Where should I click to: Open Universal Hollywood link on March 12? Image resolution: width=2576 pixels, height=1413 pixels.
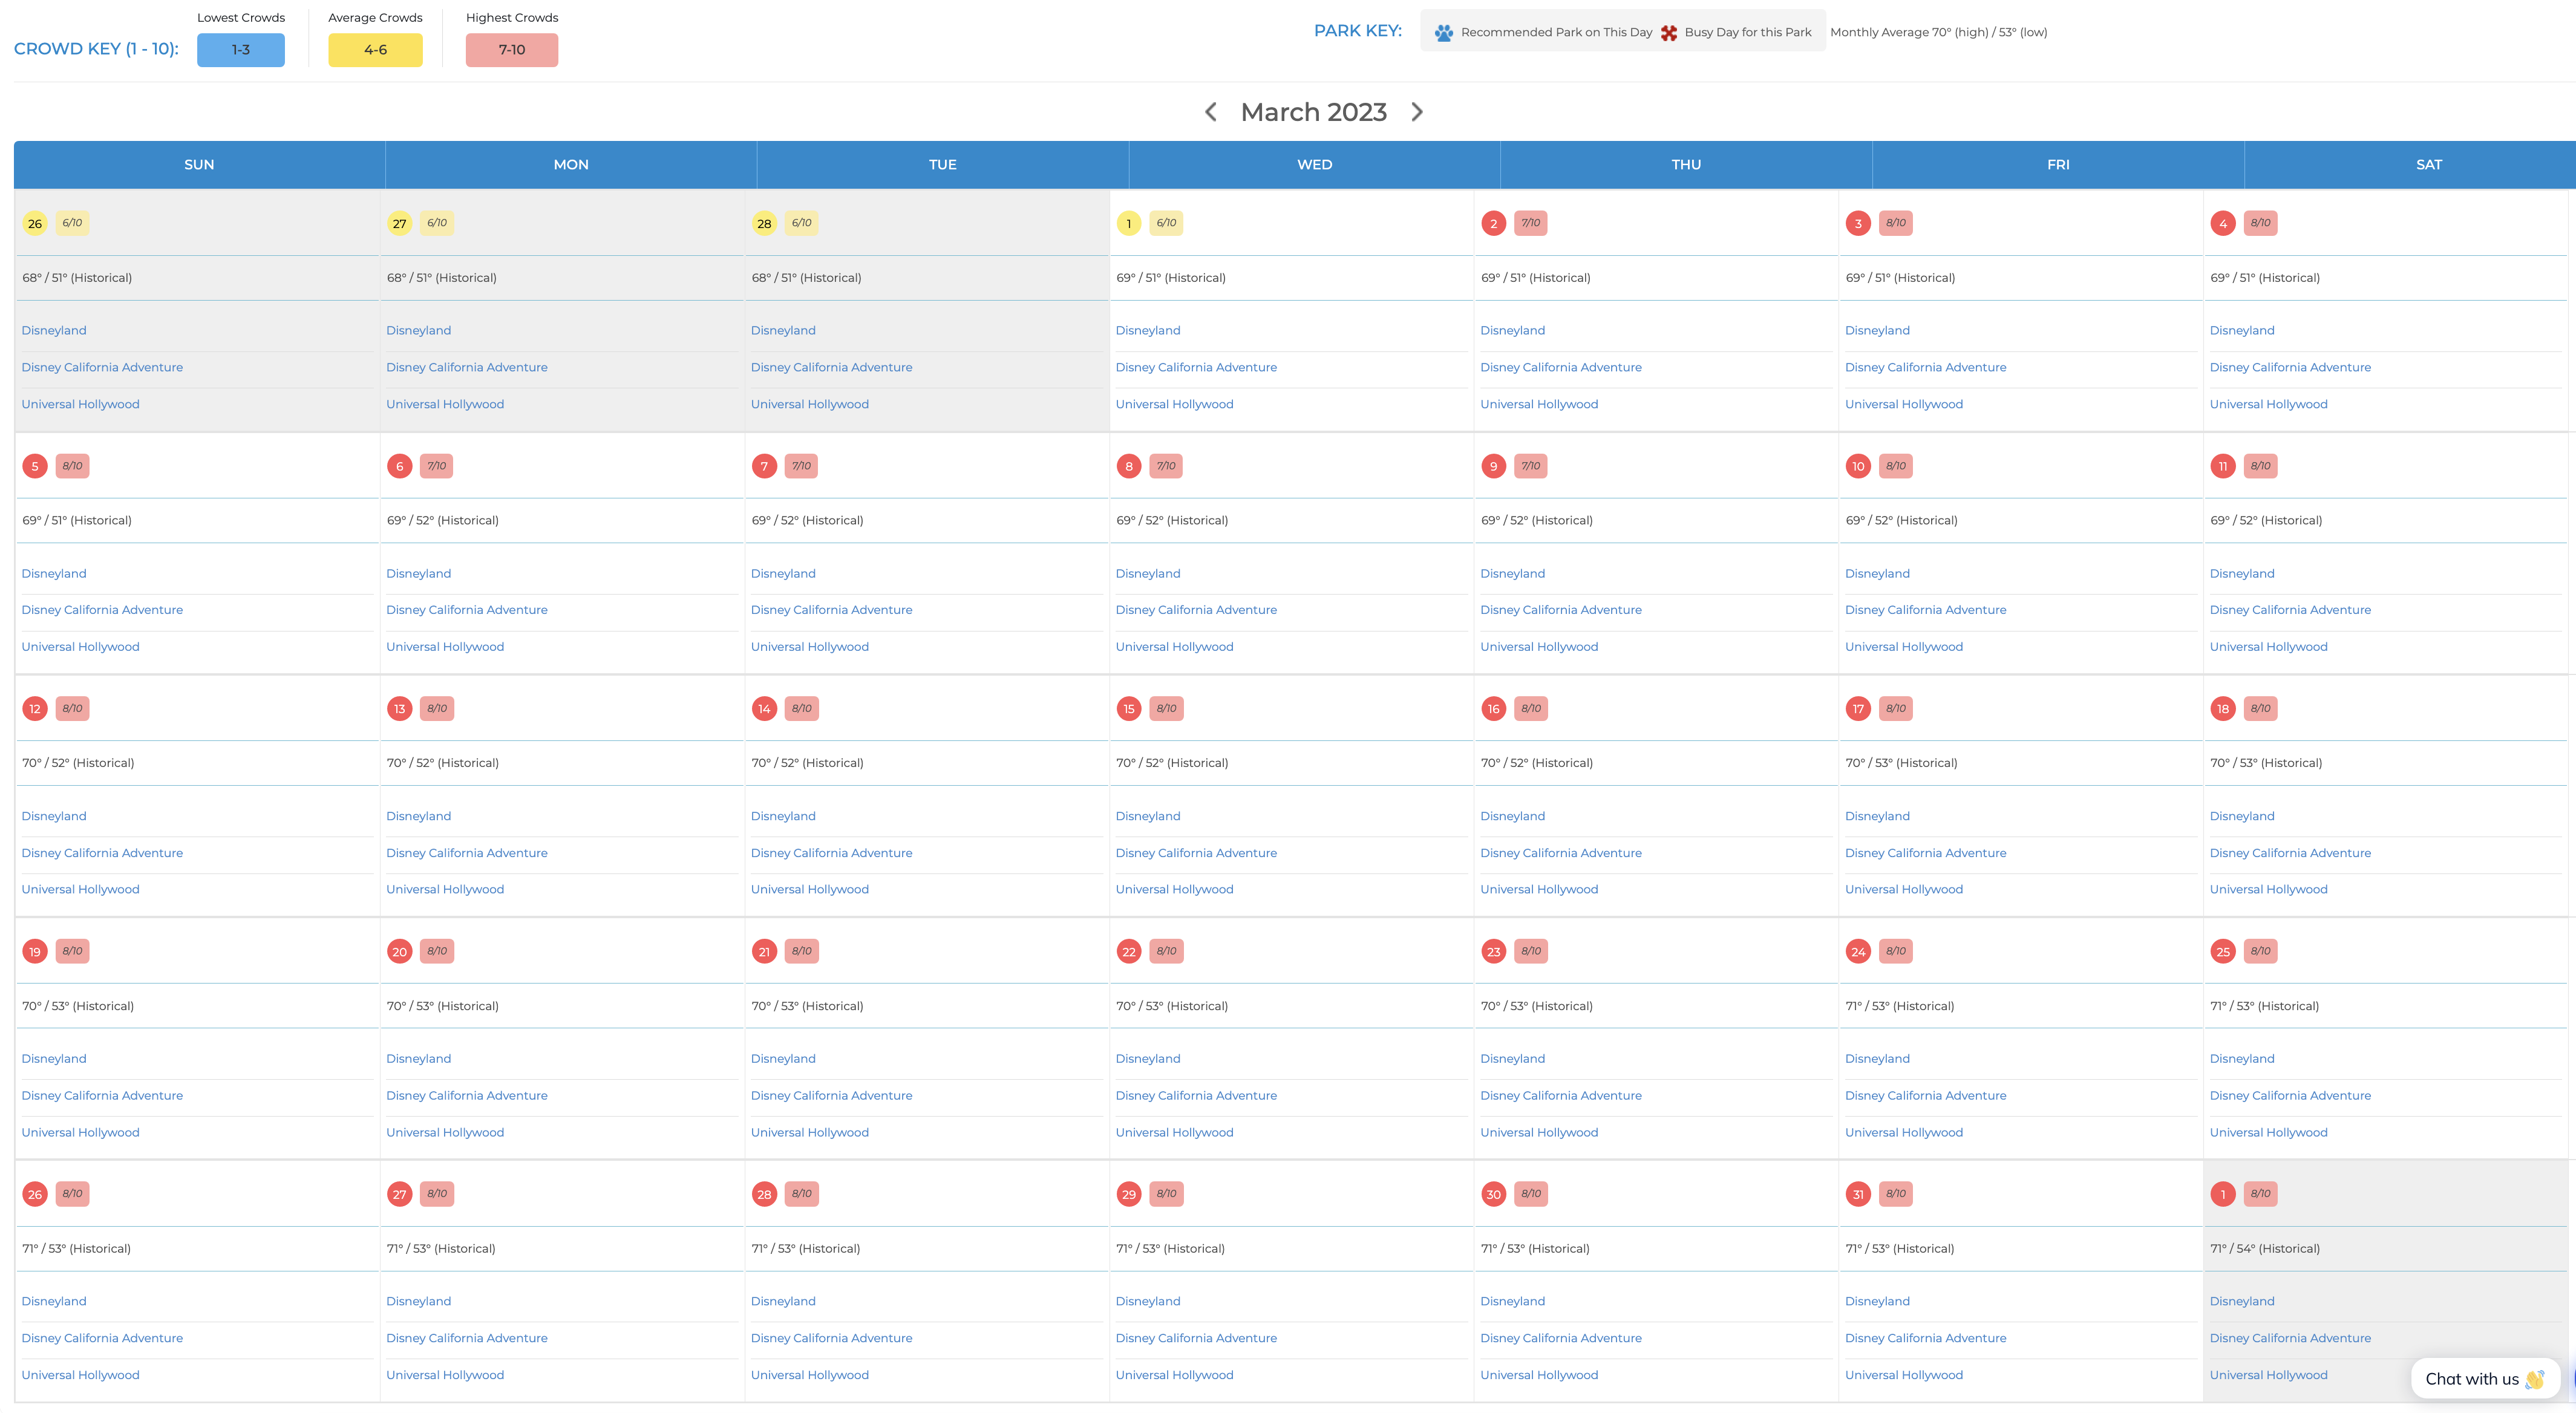point(80,890)
